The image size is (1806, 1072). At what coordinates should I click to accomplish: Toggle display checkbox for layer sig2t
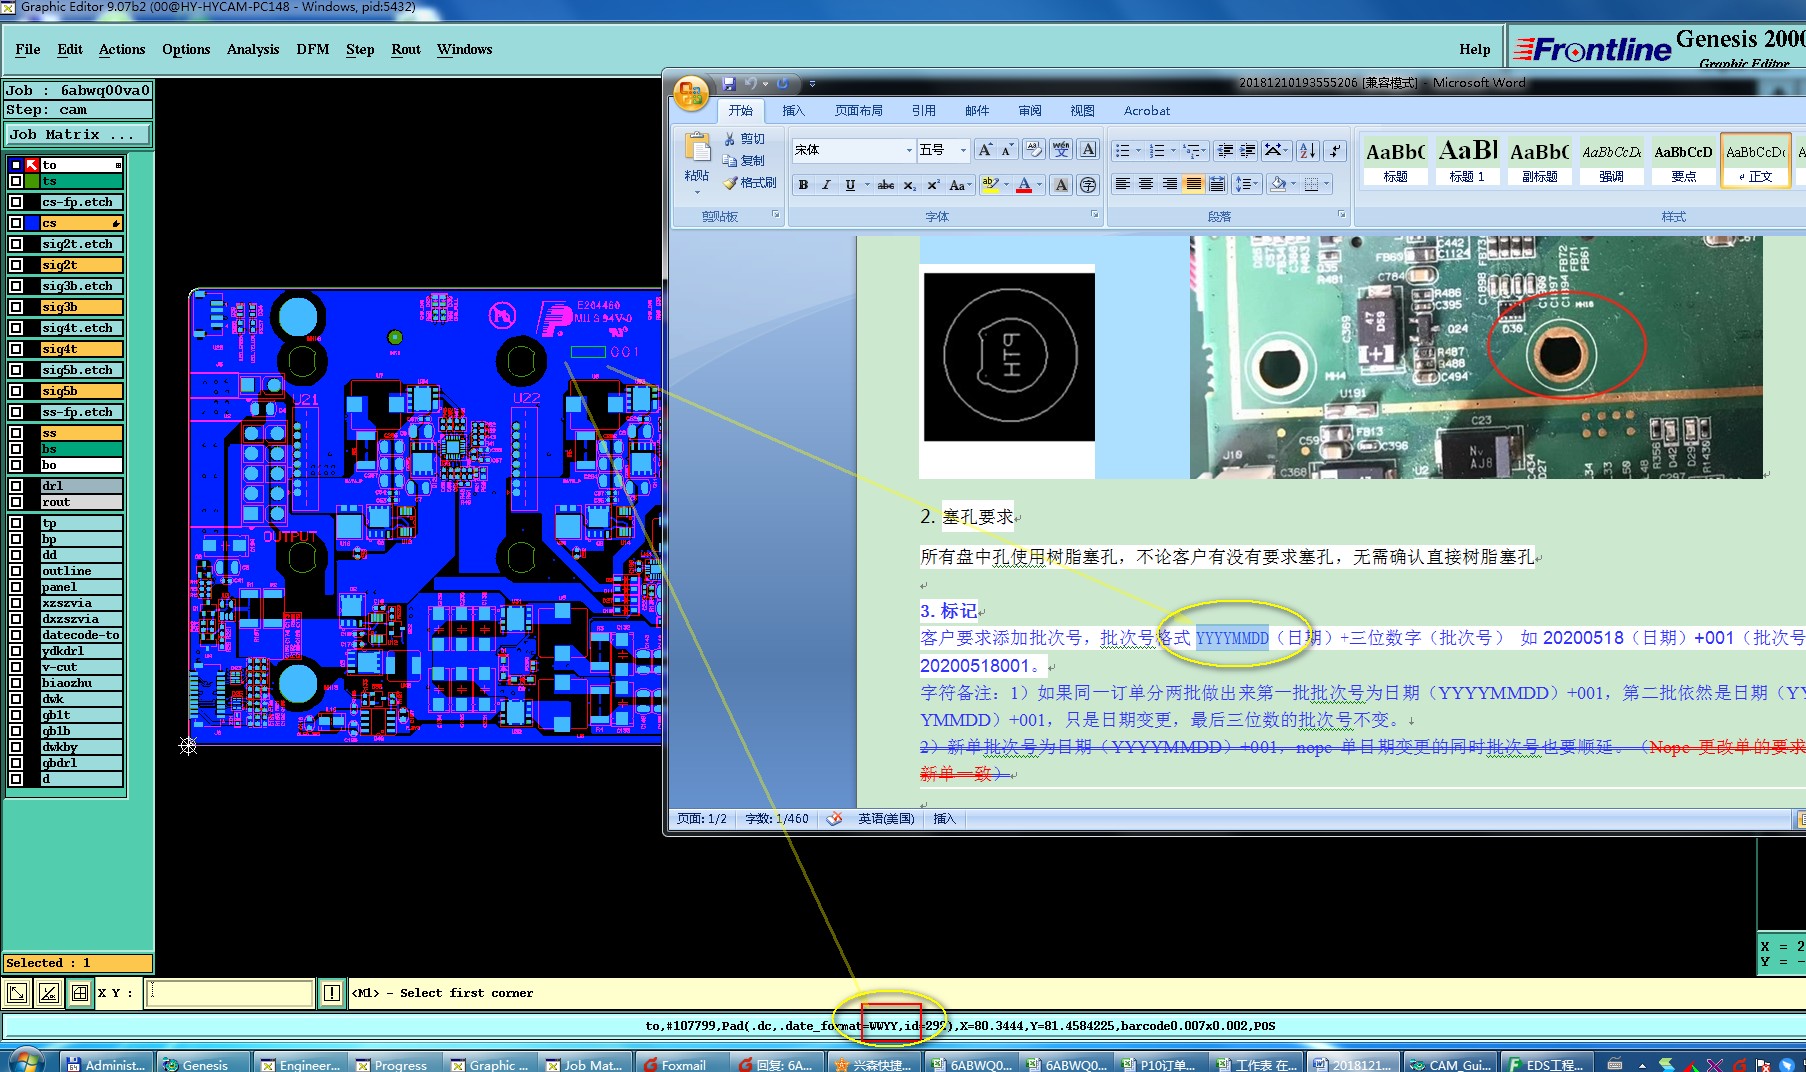pos(16,265)
